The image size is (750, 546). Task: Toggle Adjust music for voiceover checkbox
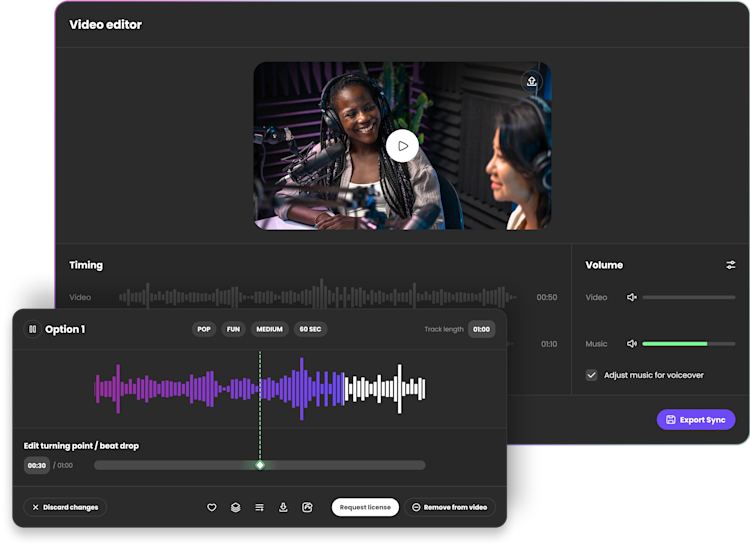pyautogui.click(x=591, y=375)
